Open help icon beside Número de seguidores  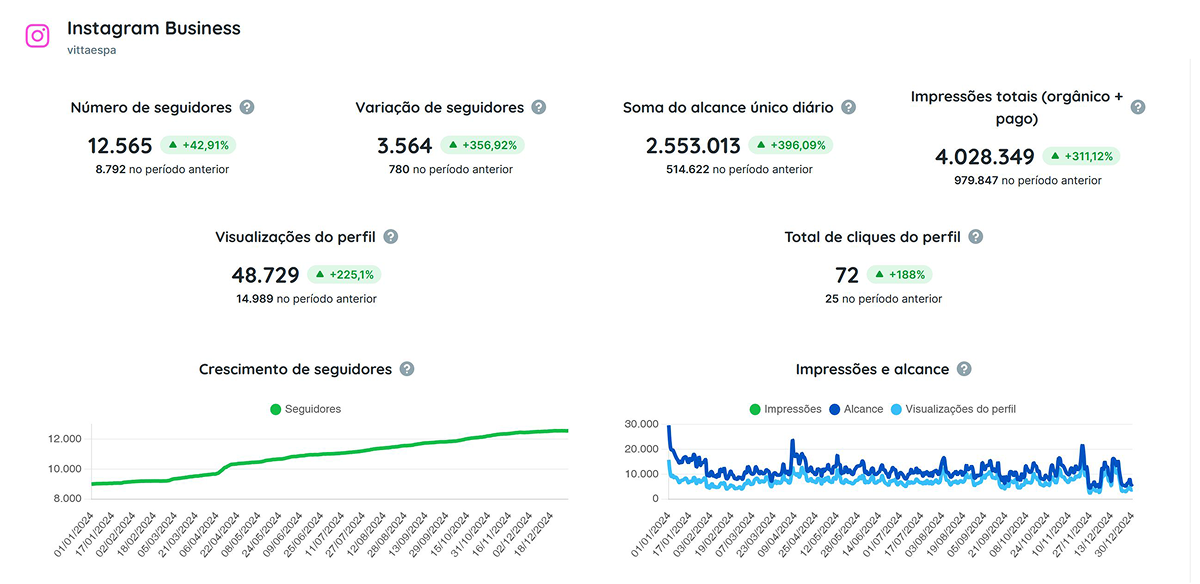(x=247, y=107)
